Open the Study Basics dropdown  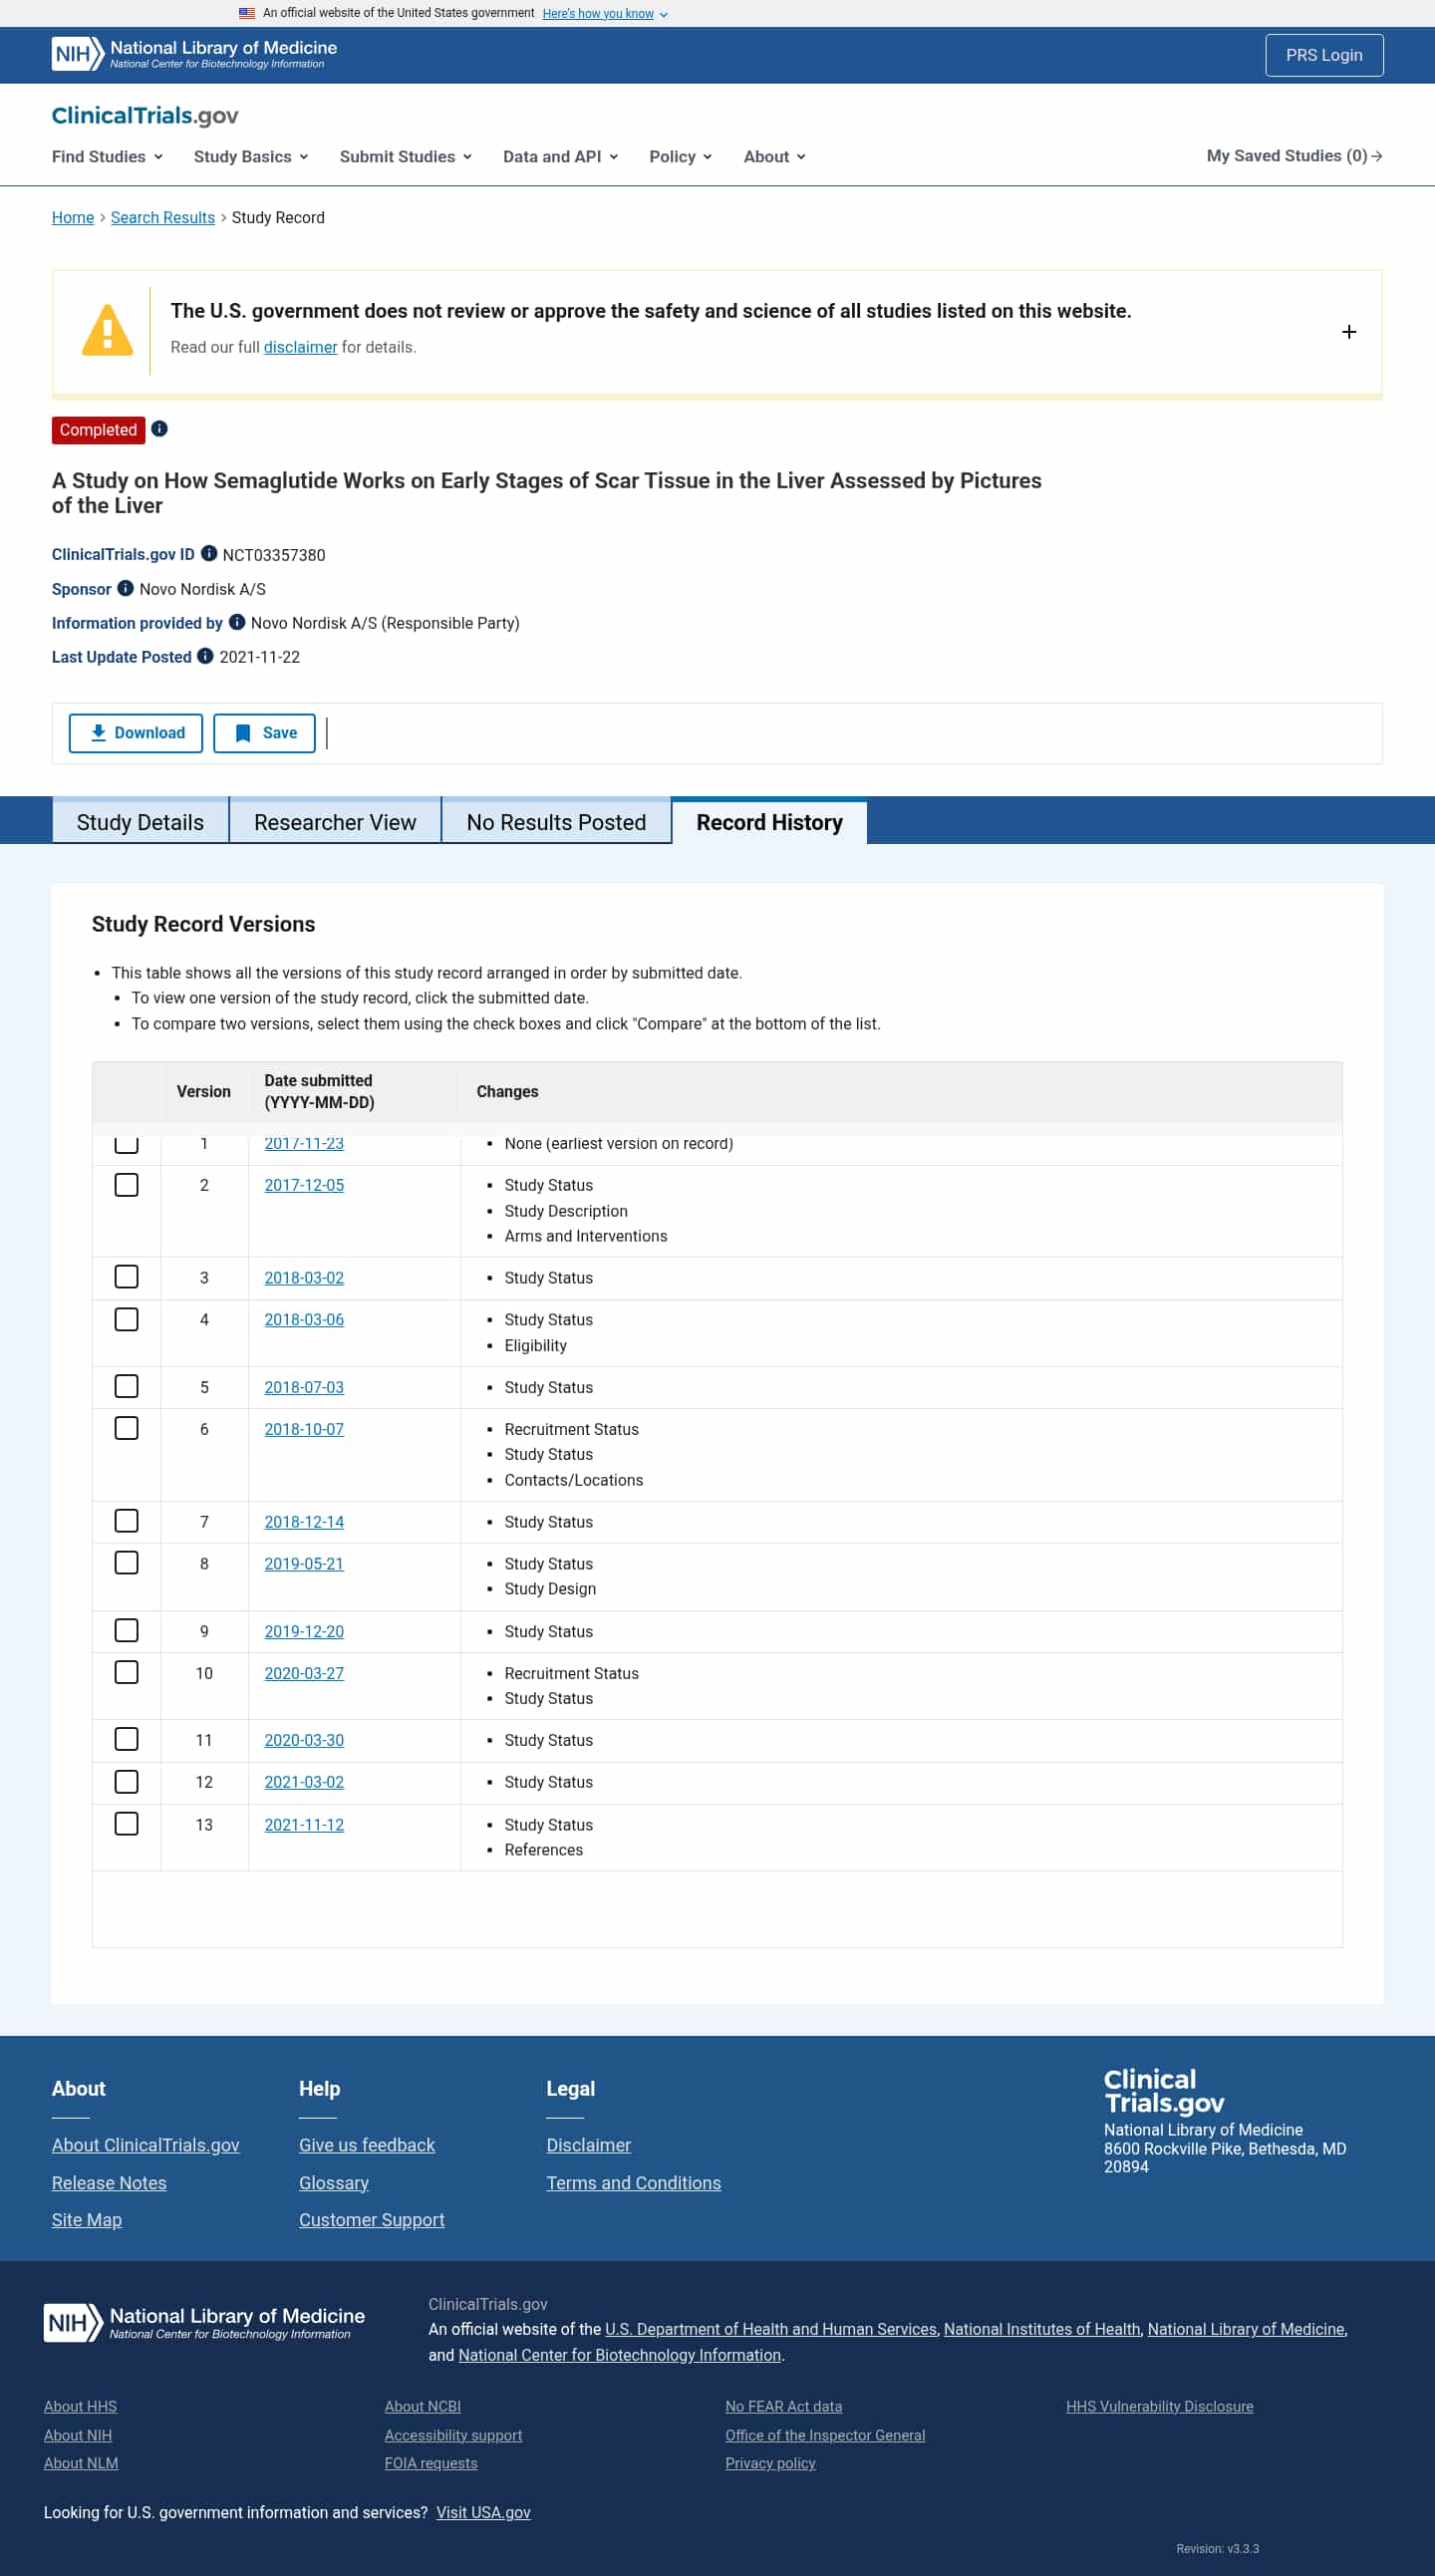point(251,156)
